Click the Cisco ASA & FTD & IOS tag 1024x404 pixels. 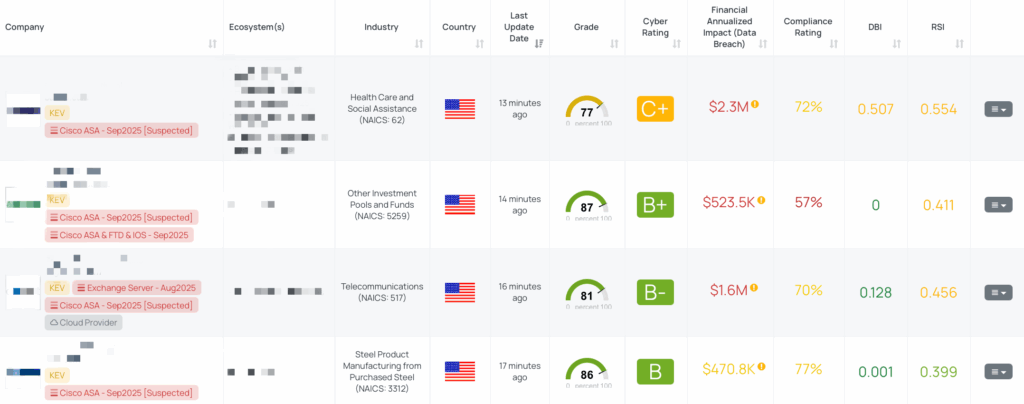(x=118, y=235)
